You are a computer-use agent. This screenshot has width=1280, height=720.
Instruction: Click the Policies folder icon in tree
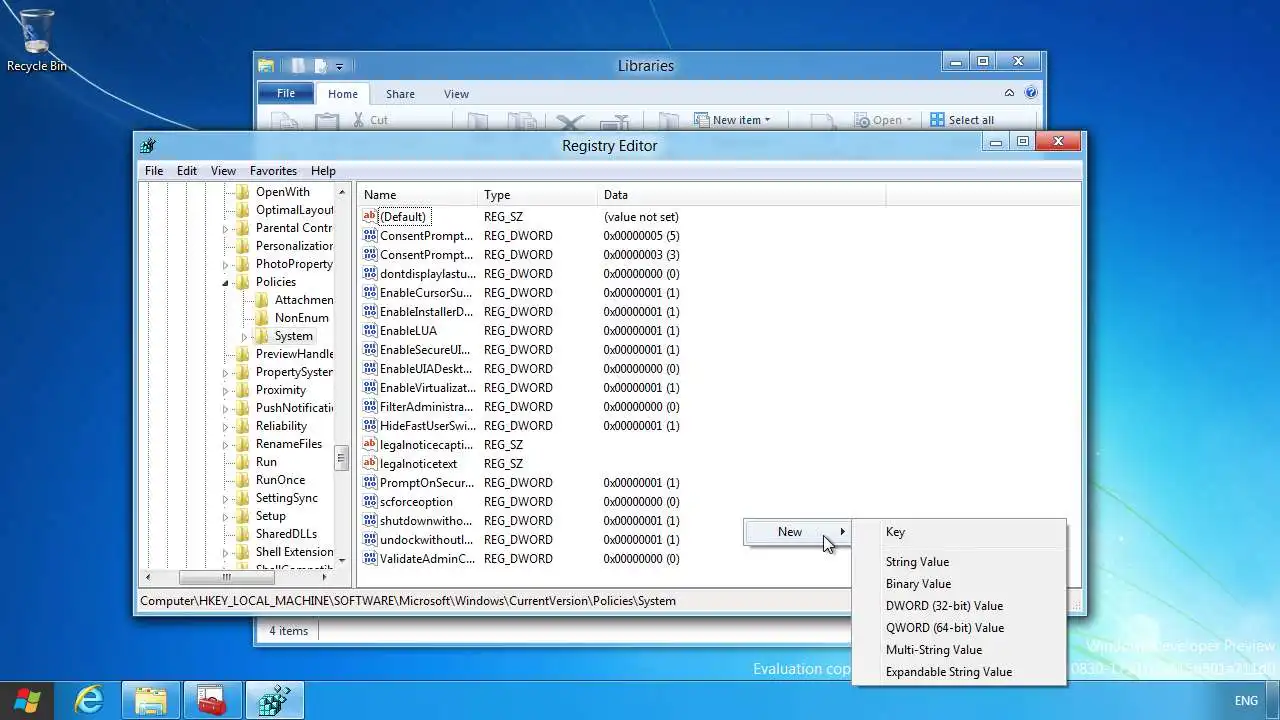tap(243, 282)
